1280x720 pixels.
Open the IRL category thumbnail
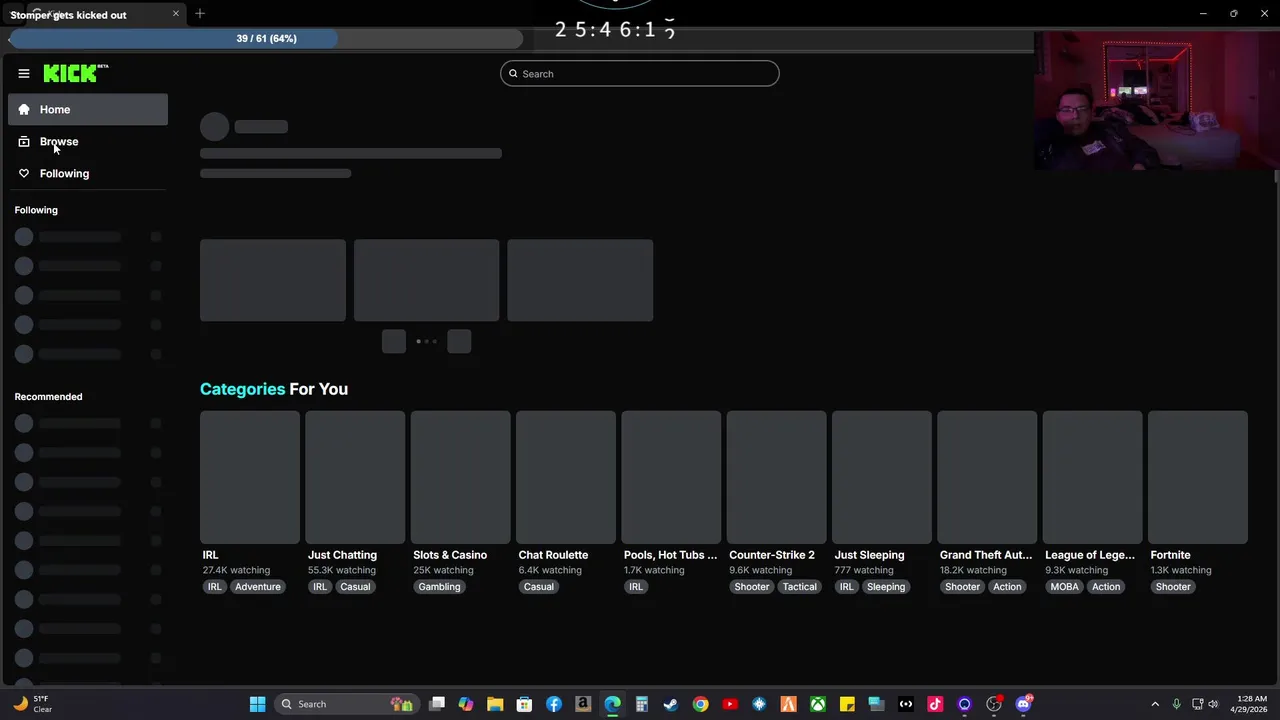[250, 477]
